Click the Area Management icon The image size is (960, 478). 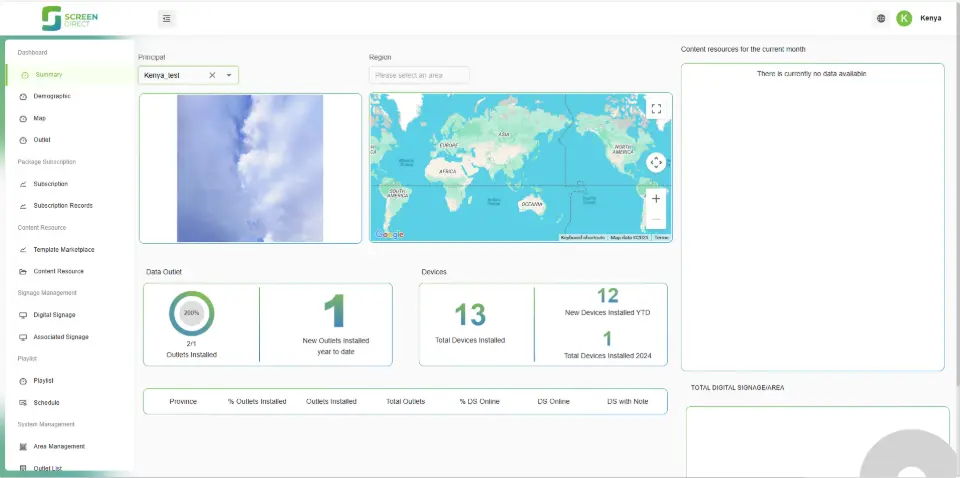pyautogui.click(x=23, y=447)
